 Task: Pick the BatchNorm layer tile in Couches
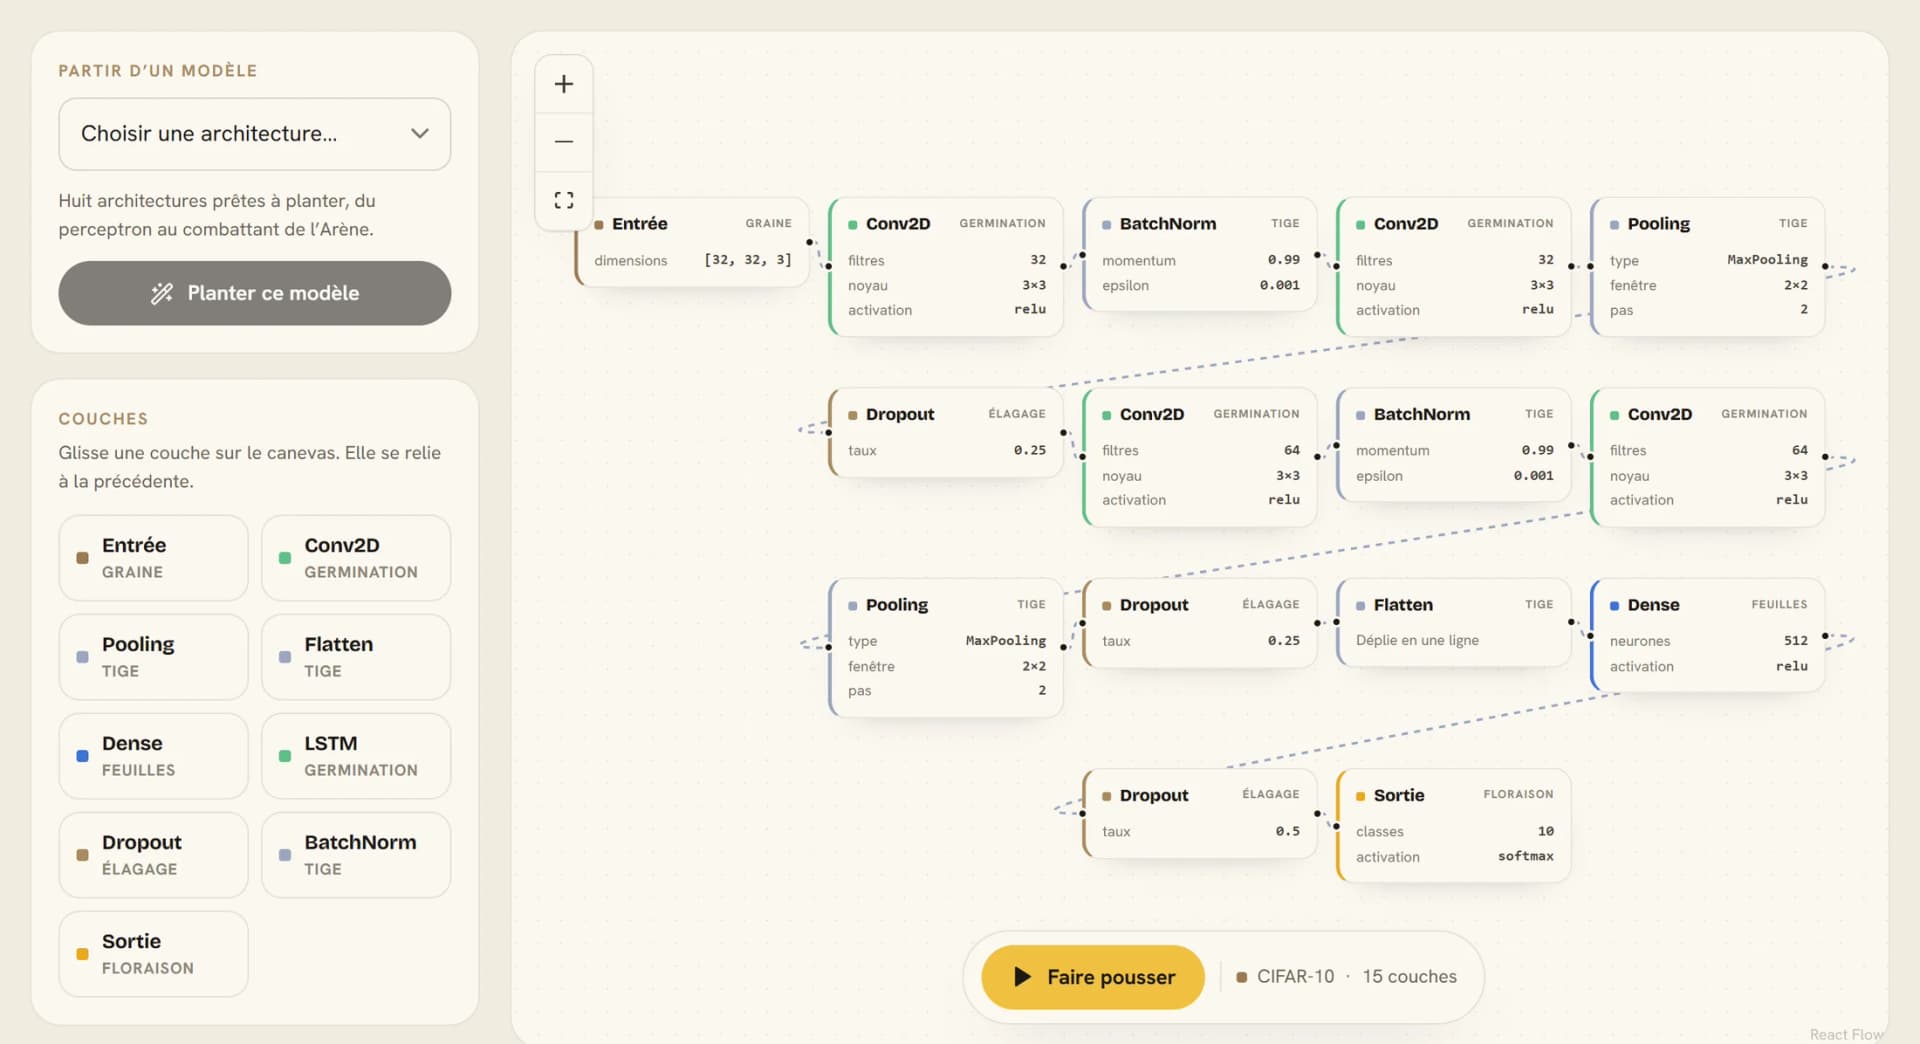356,855
